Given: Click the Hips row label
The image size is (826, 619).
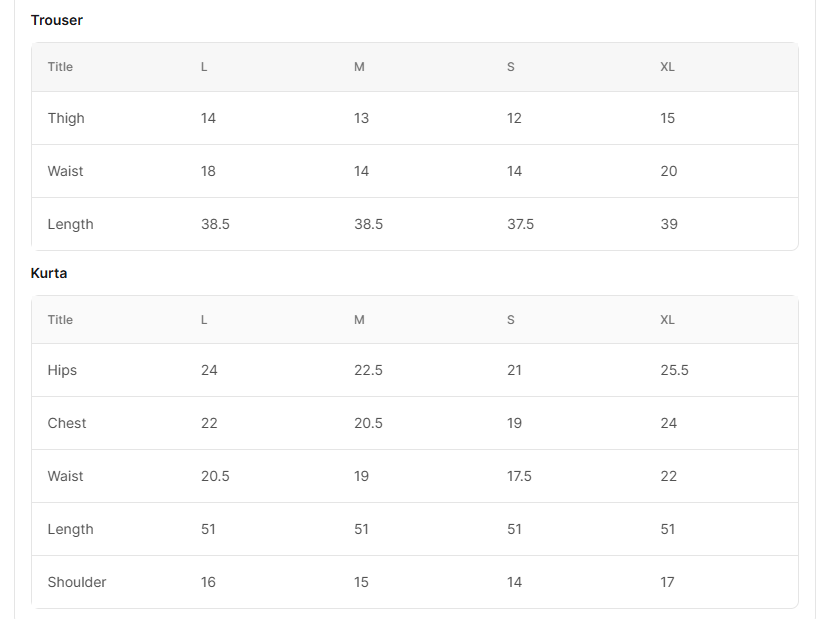Looking at the screenshot, I should point(62,370).
